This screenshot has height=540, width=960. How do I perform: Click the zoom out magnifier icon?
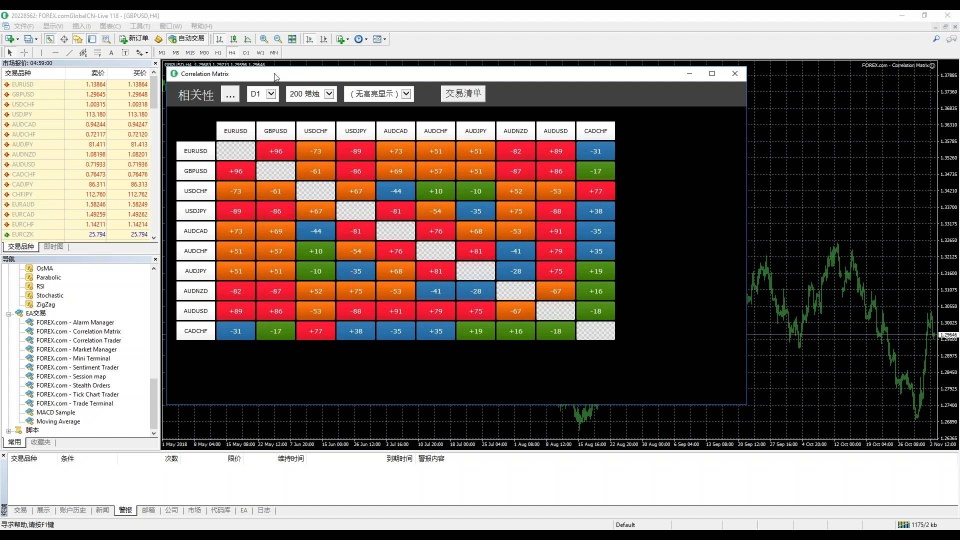pos(277,39)
